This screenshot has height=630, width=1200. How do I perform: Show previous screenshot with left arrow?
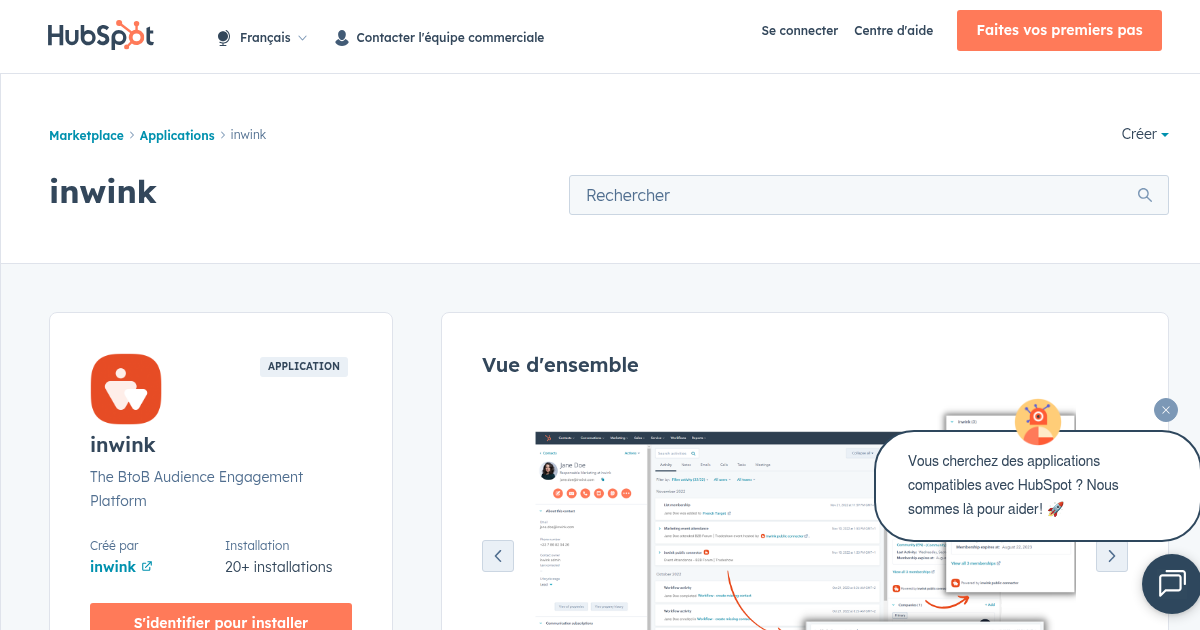(498, 556)
